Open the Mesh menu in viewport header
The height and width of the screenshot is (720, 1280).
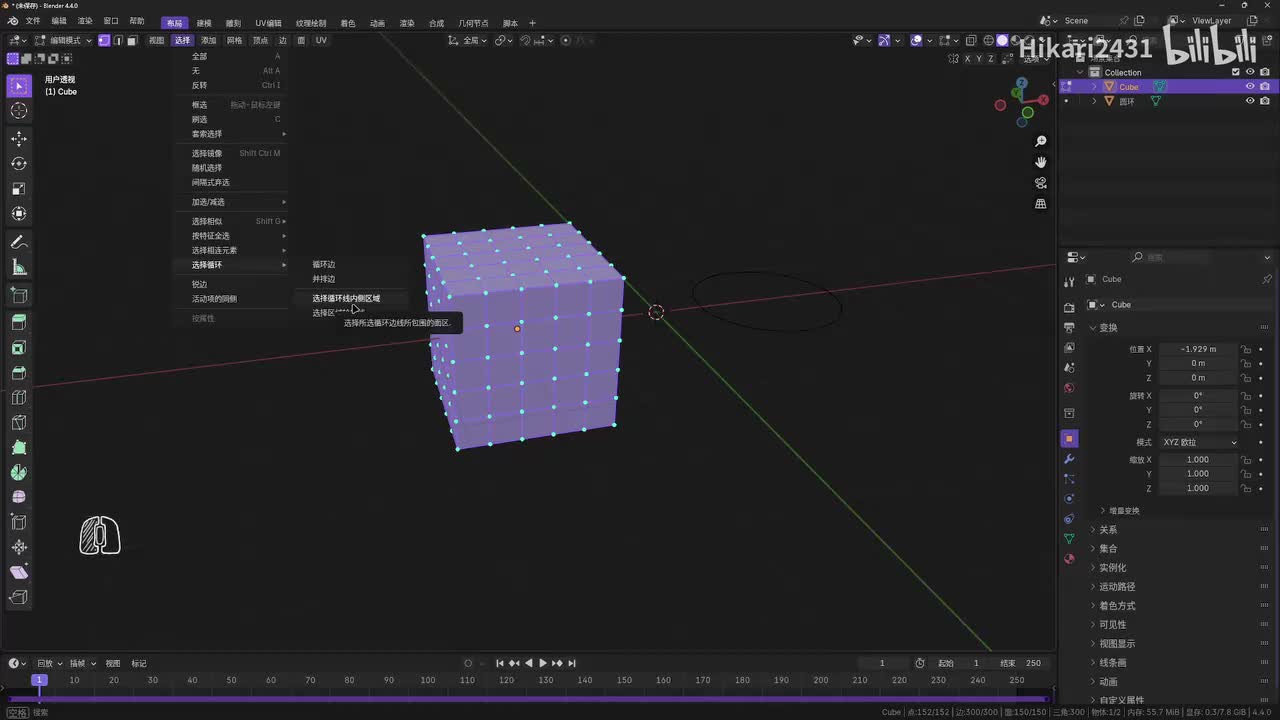click(x=235, y=40)
